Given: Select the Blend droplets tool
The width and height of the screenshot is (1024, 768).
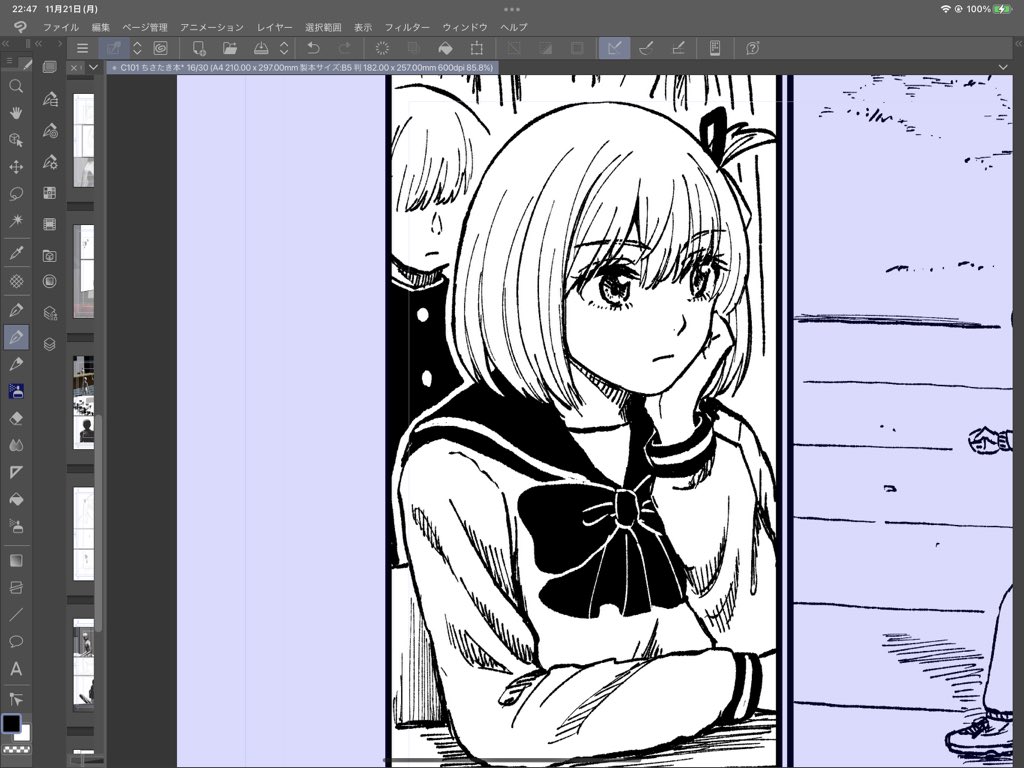Looking at the screenshot, I should [16, 445].
